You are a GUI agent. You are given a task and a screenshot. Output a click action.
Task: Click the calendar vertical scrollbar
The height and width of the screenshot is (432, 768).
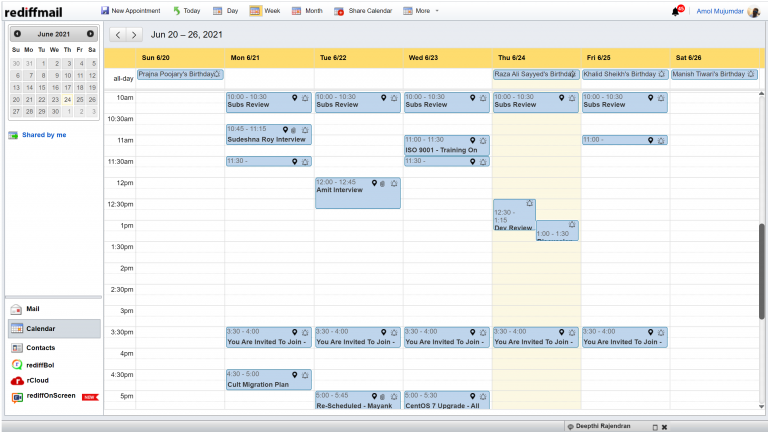pos(762,271)
